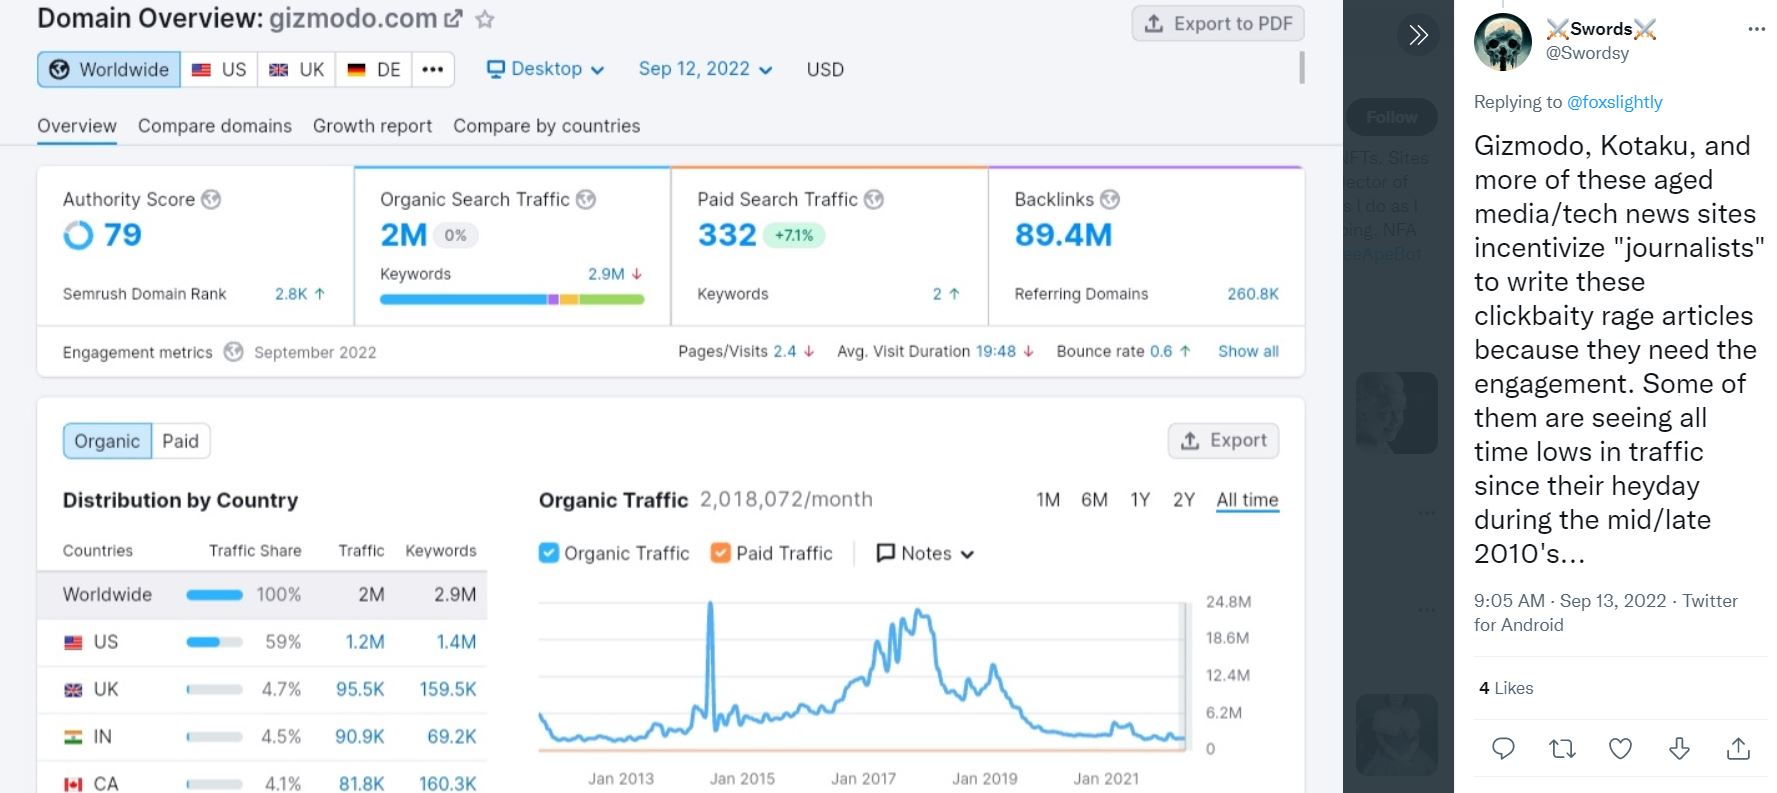Click US traffic 1.2M value
This screenshot has width=1777, height=793.
click(365, 642)
